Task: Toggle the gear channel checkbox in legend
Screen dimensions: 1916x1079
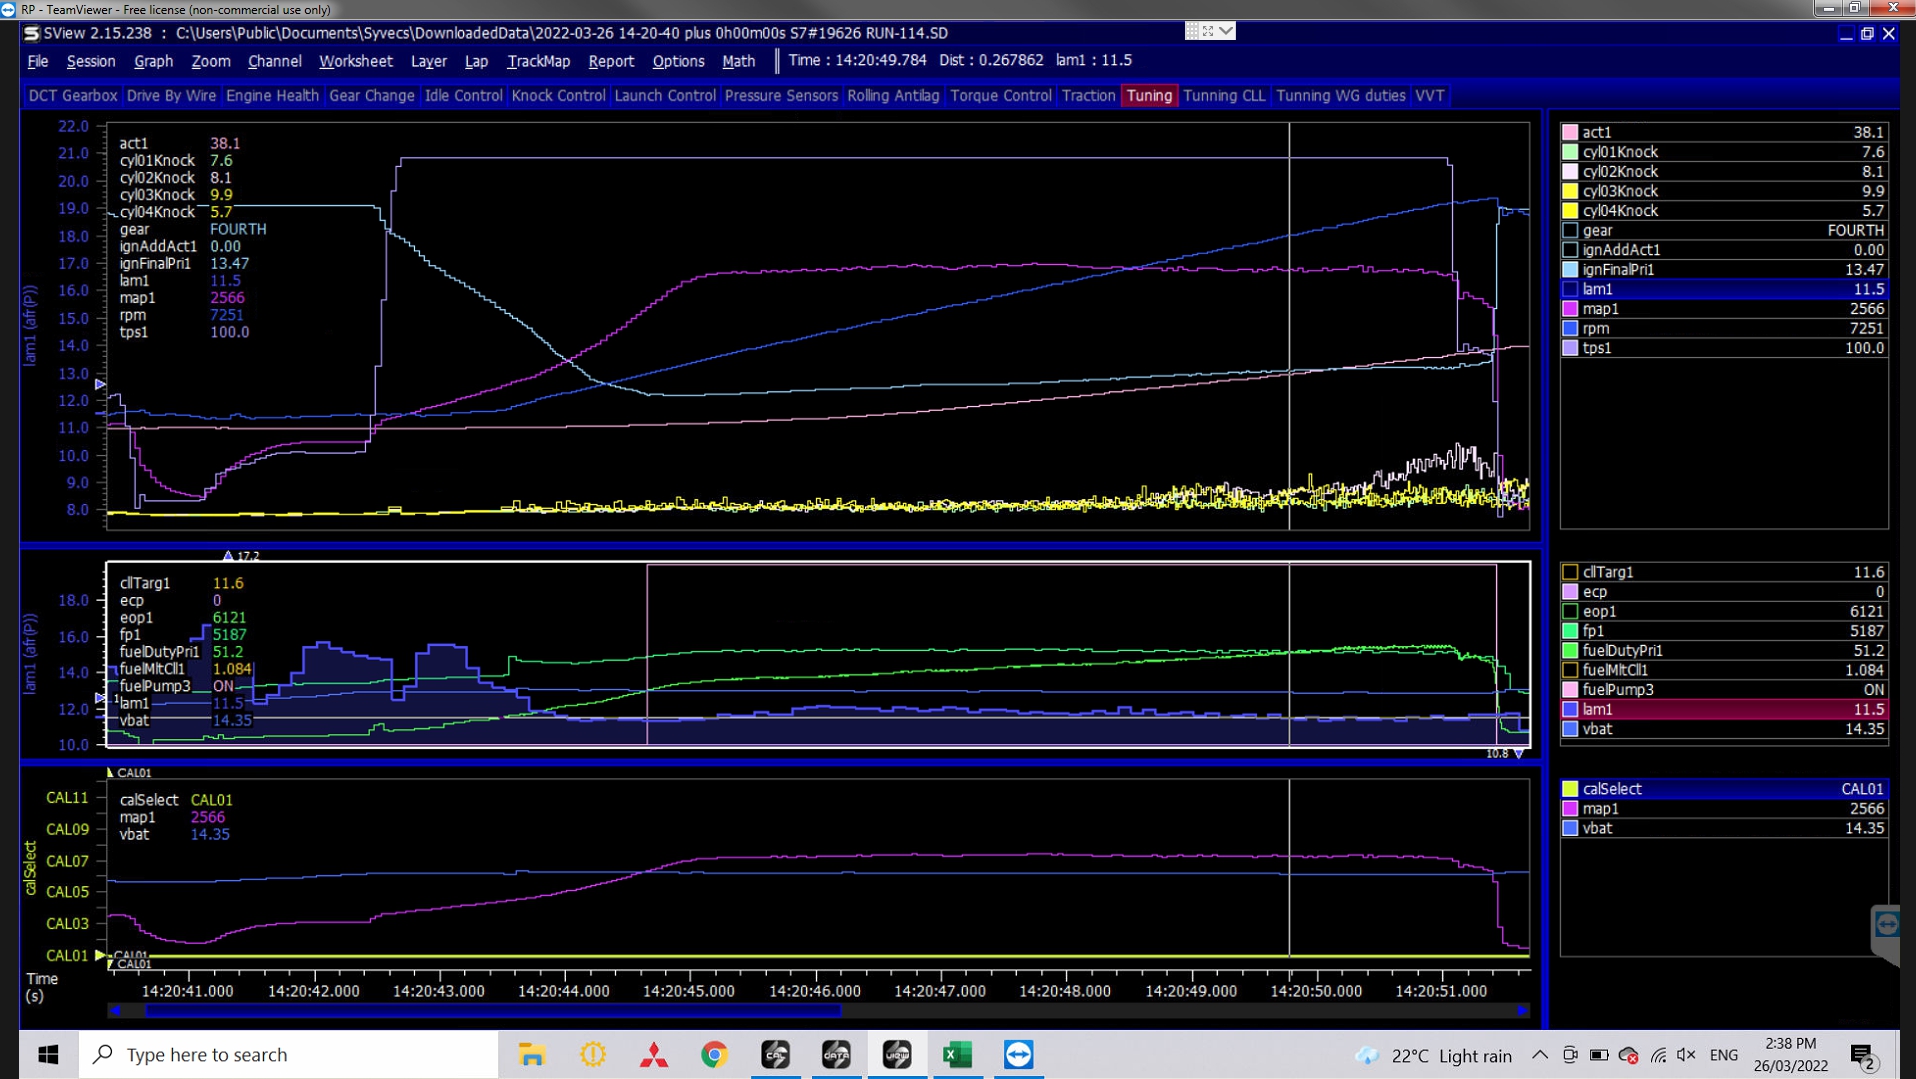Action: (1570, 231)
